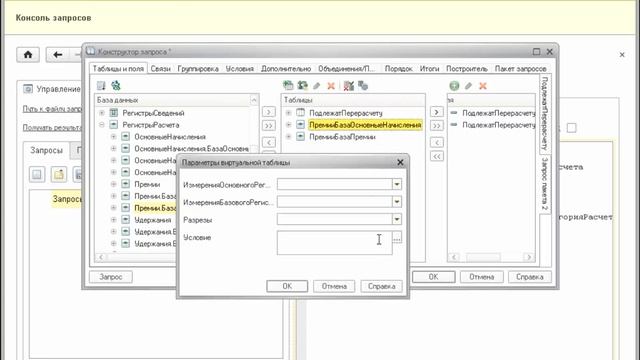
Task: Toggle checkbox in Консоль запросов window at right
Action: click(x=572, y=128)
